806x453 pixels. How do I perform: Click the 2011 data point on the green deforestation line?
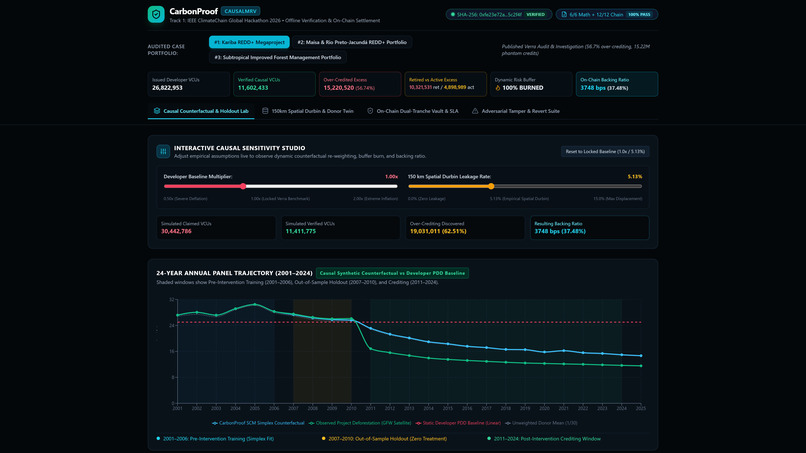tap(371, 349)
